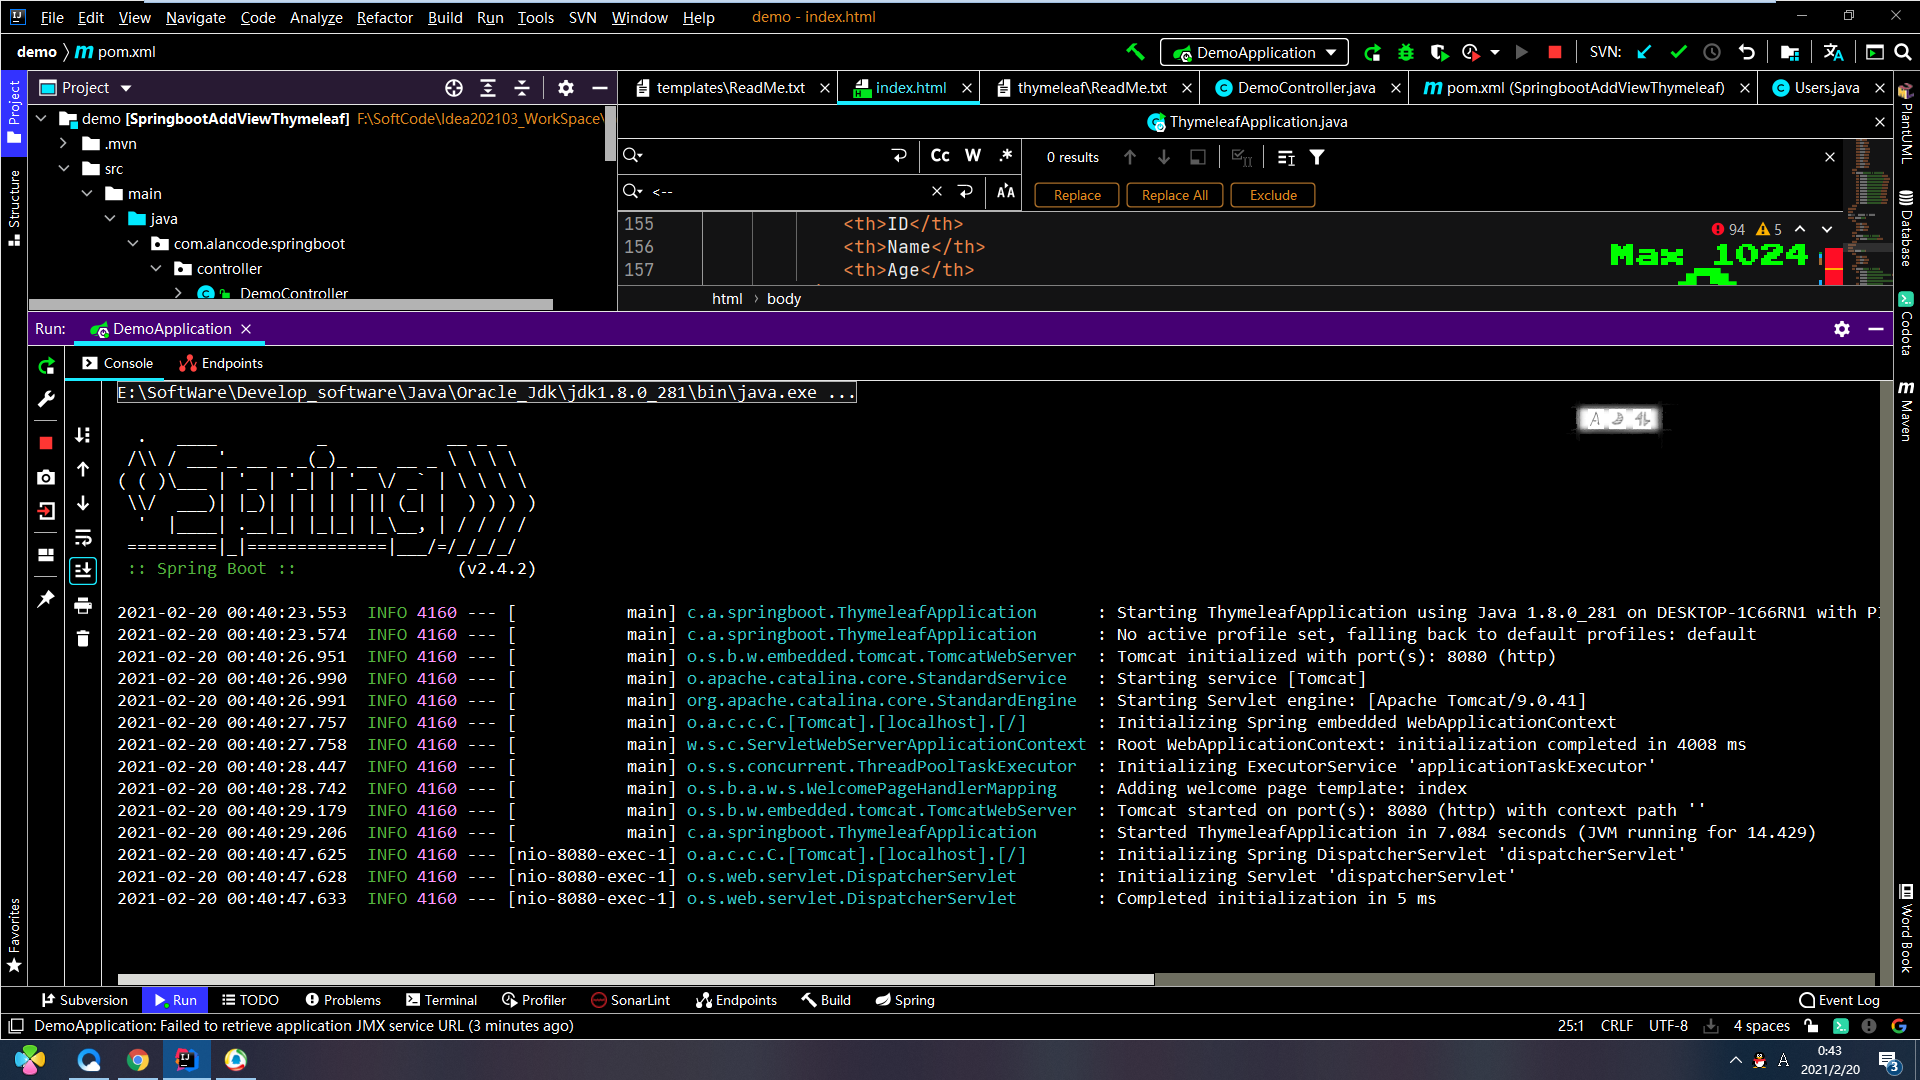
Task: Toggle Preserve Case in replace field
Action: pos(1006,191)
